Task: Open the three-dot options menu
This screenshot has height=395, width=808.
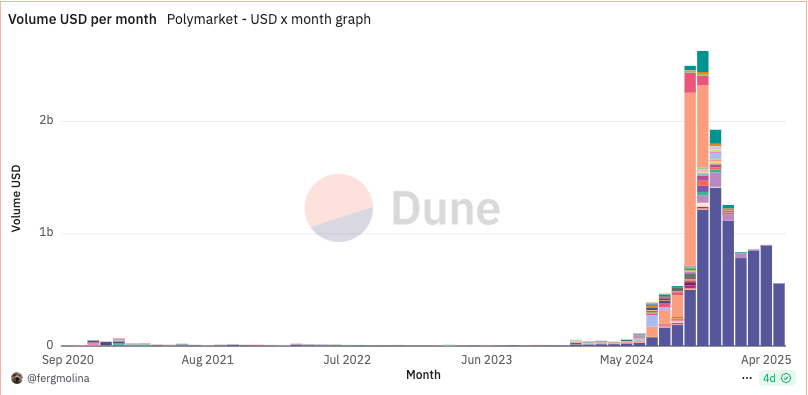Action: (x=747, y=378)
